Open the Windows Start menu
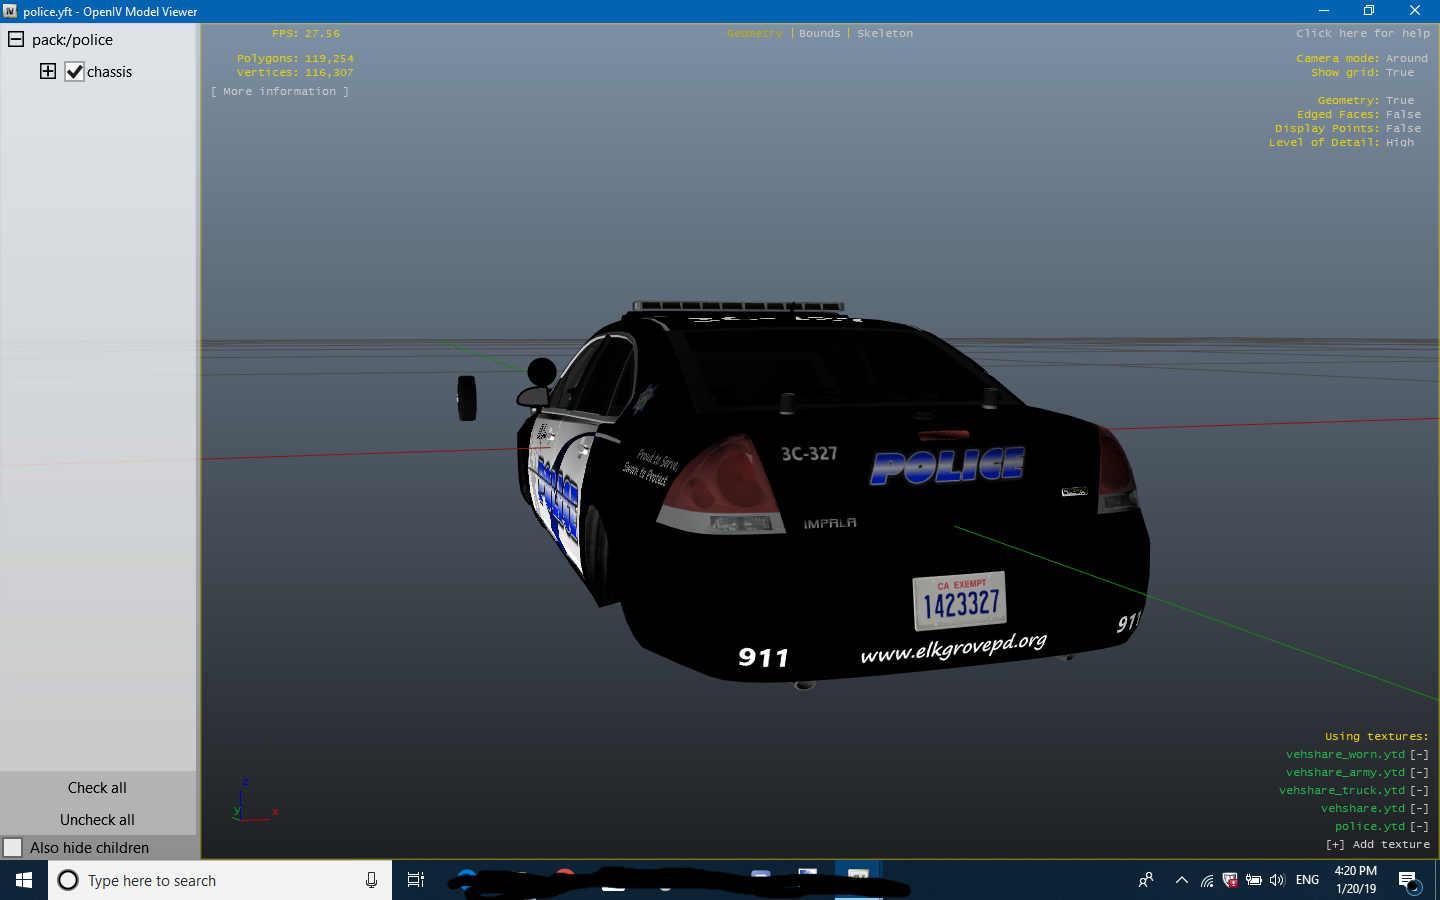The image size is (1440, 900). 24,880
